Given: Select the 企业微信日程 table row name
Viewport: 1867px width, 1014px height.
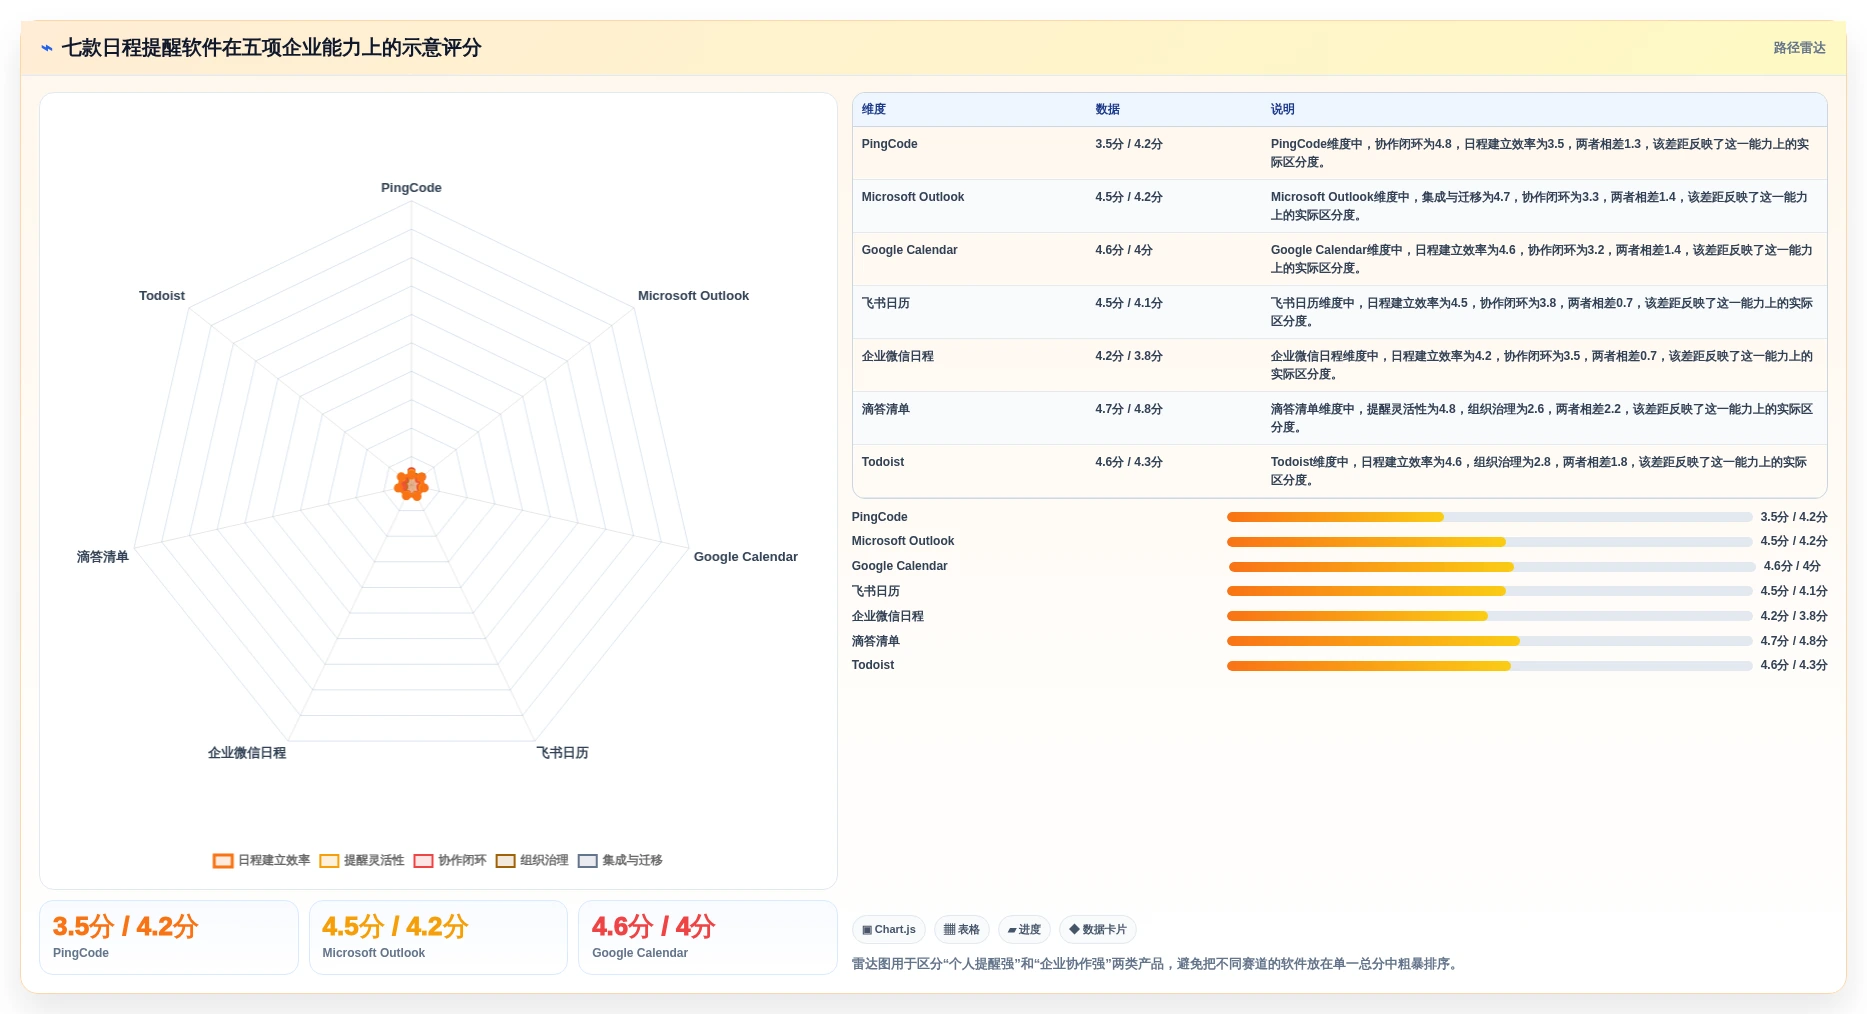Looking at the screenshot, I should click(x=898, y=356).
